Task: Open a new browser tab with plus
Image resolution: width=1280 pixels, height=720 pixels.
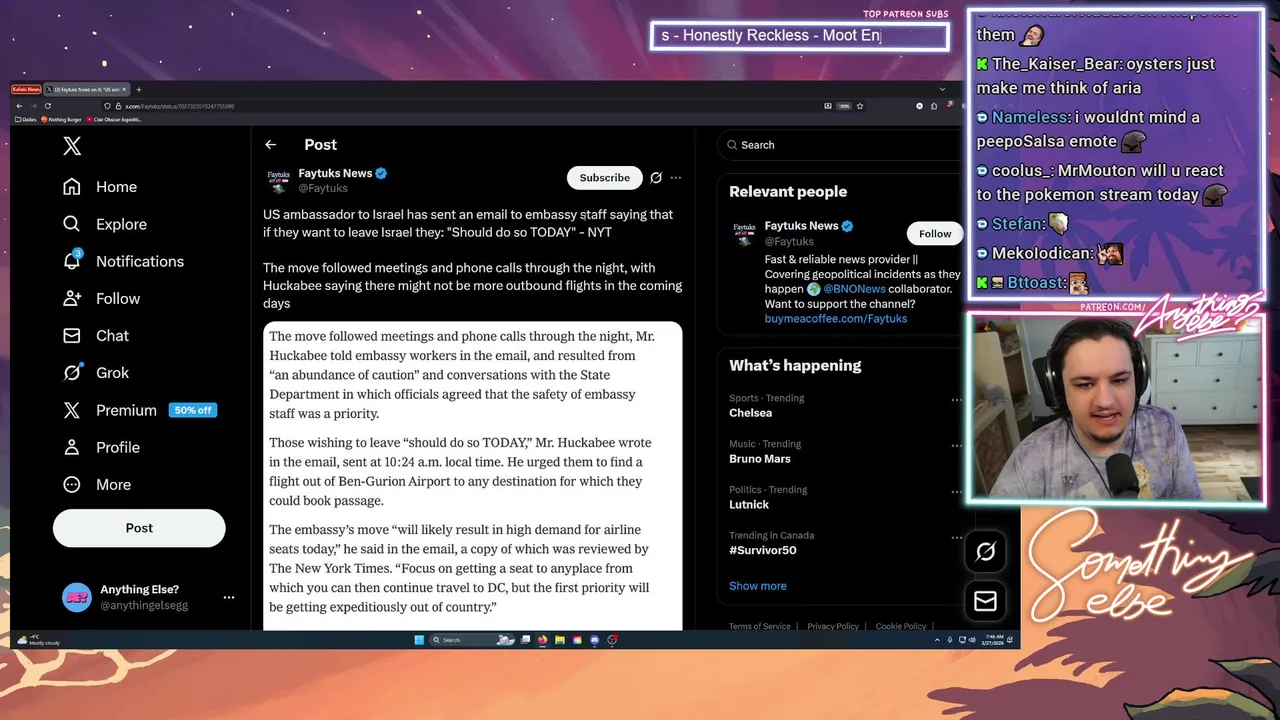Action: click(x=139, y=90)
